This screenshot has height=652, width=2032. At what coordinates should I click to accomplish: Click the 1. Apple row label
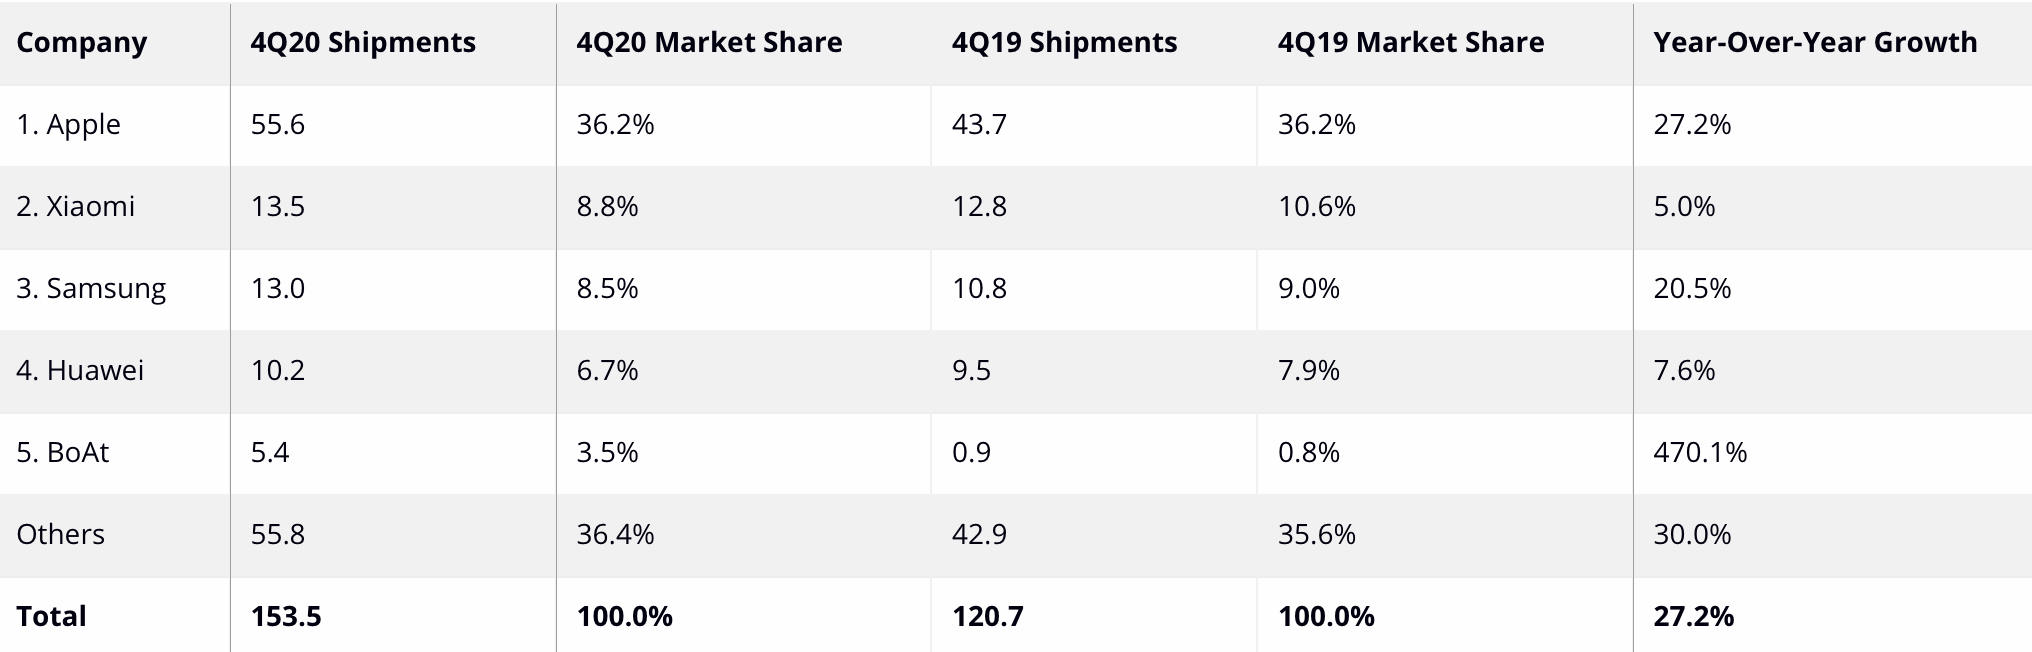click(68, 125)
